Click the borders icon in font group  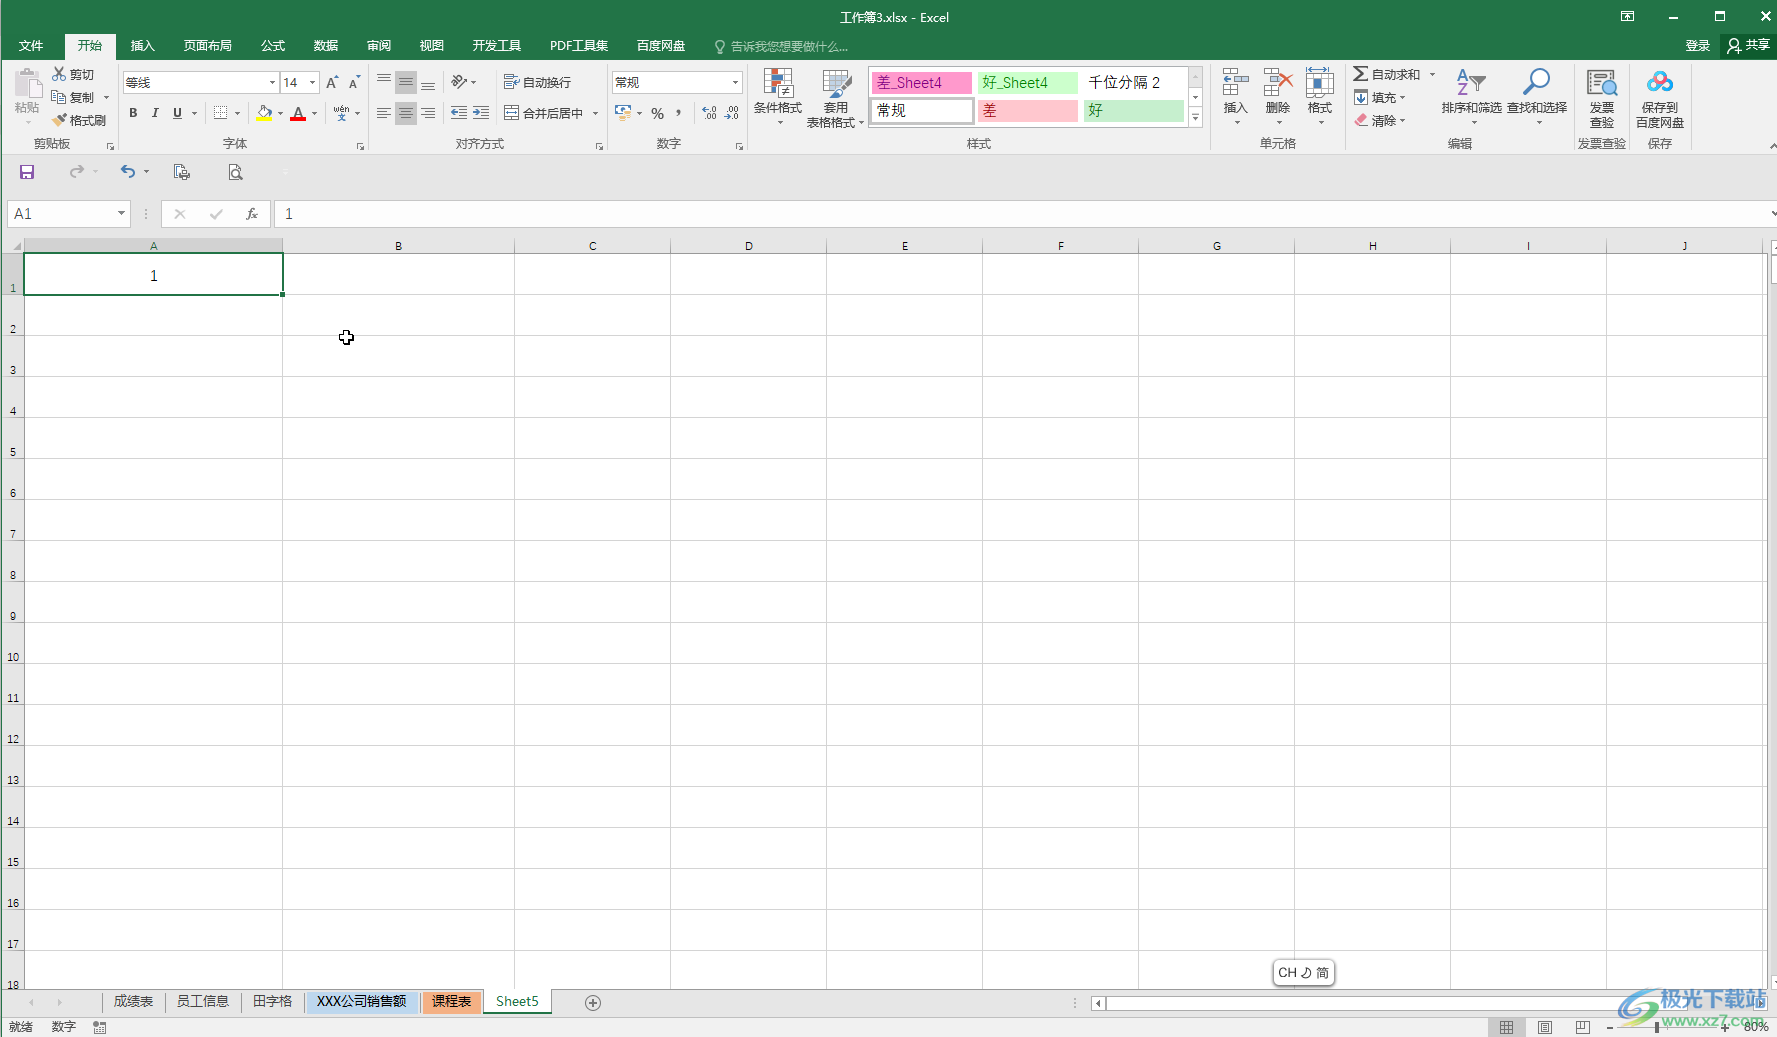pos(221,113)
